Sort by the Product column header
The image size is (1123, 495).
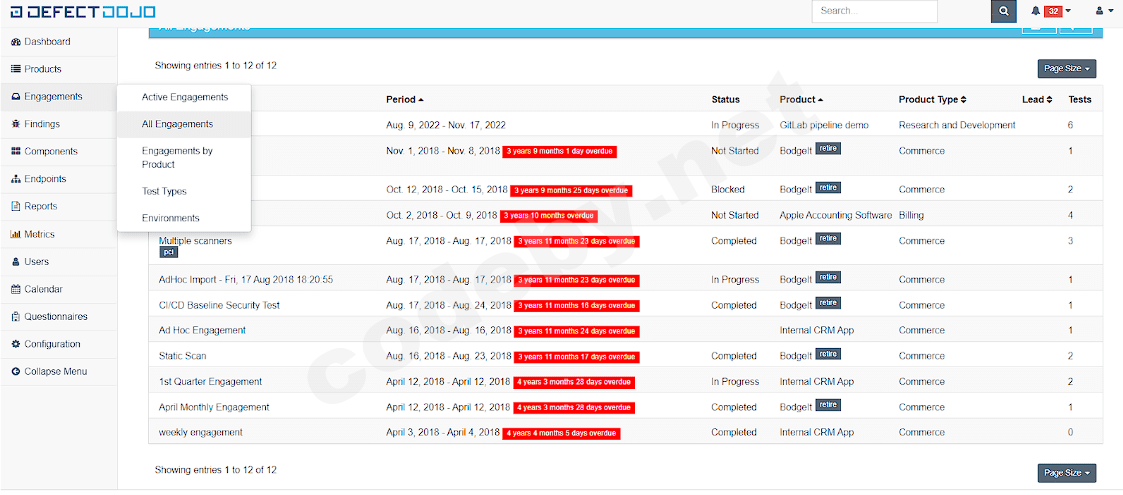[x=801, y=100]
